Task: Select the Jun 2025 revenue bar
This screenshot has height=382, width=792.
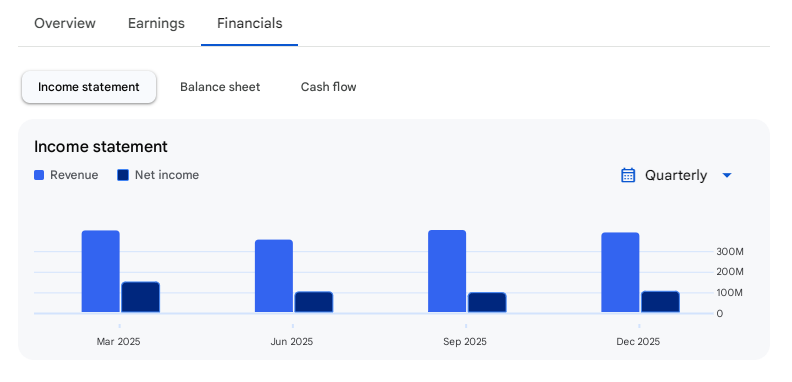Action: pos(274,276)
